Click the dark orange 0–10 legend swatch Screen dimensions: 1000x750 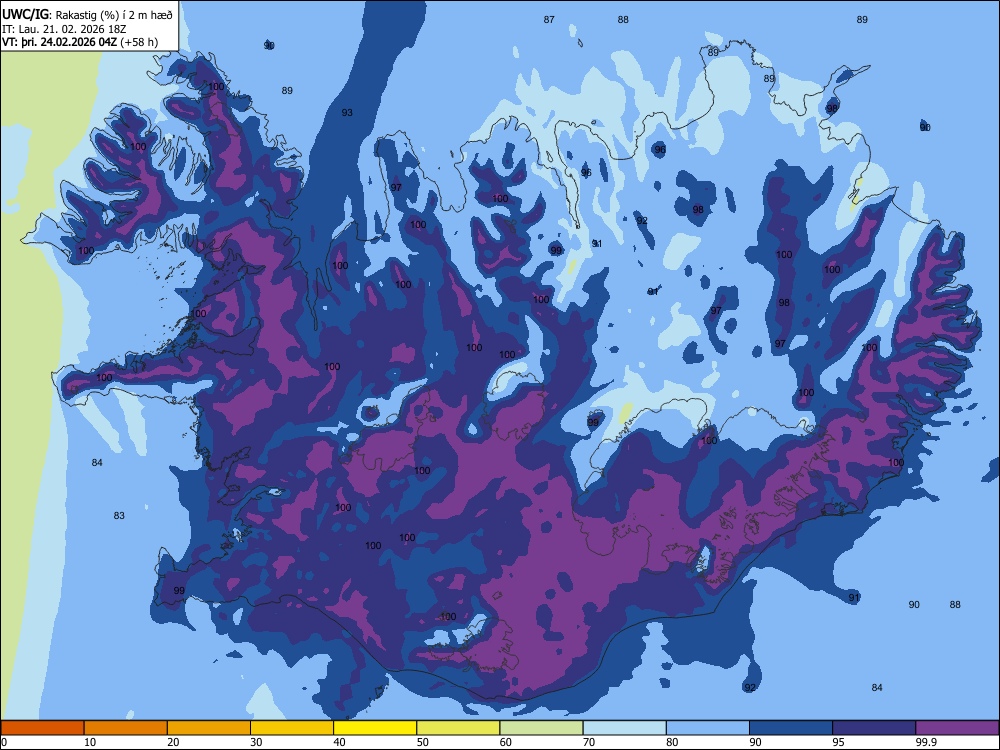coord(42,728)
